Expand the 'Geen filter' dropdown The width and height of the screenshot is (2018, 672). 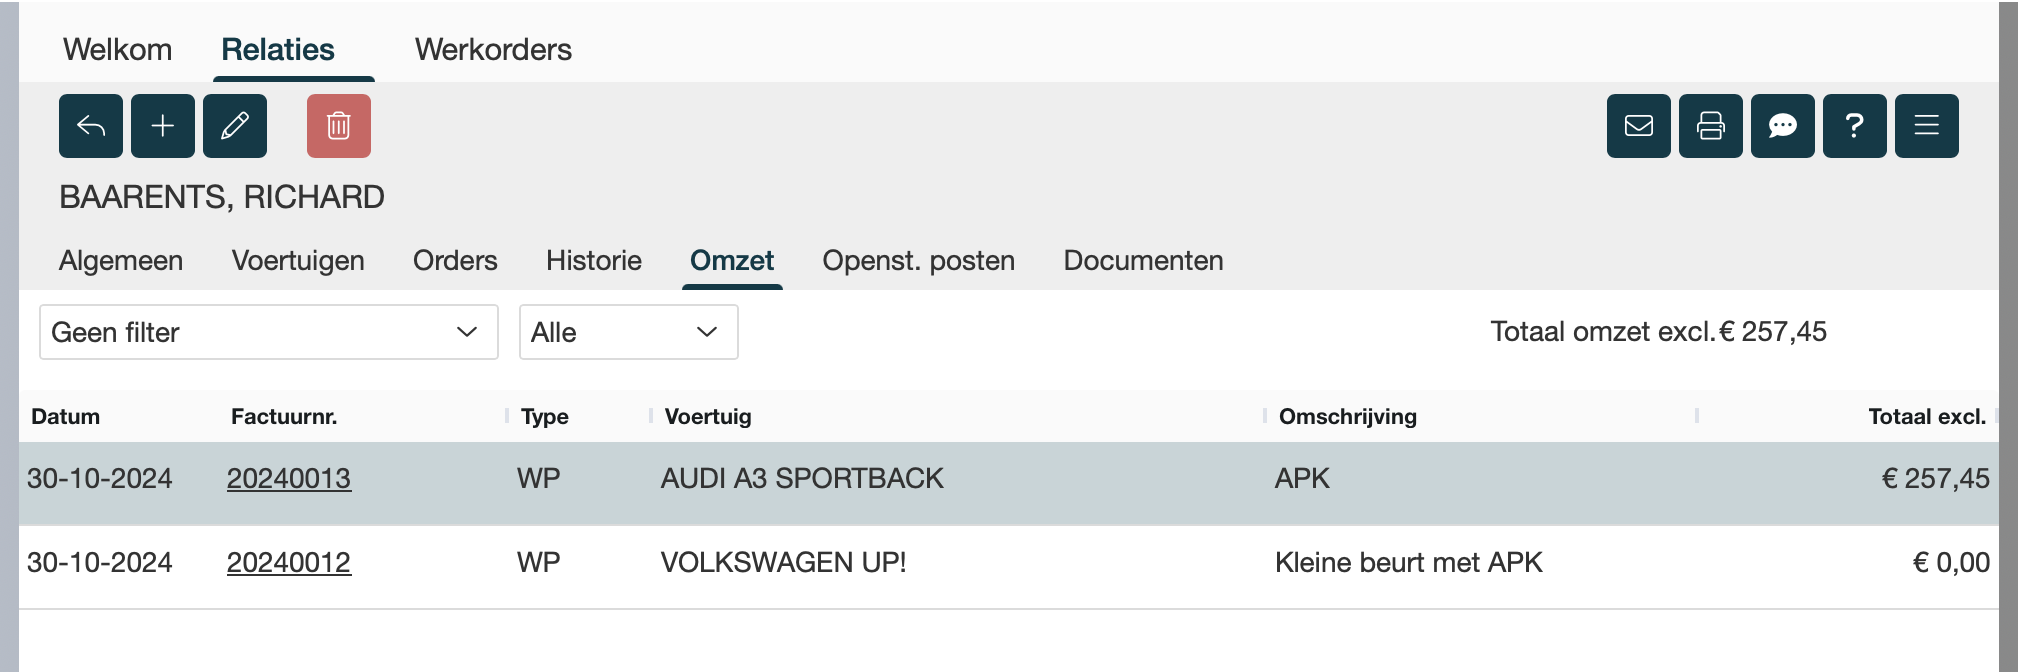pos(268,332)
